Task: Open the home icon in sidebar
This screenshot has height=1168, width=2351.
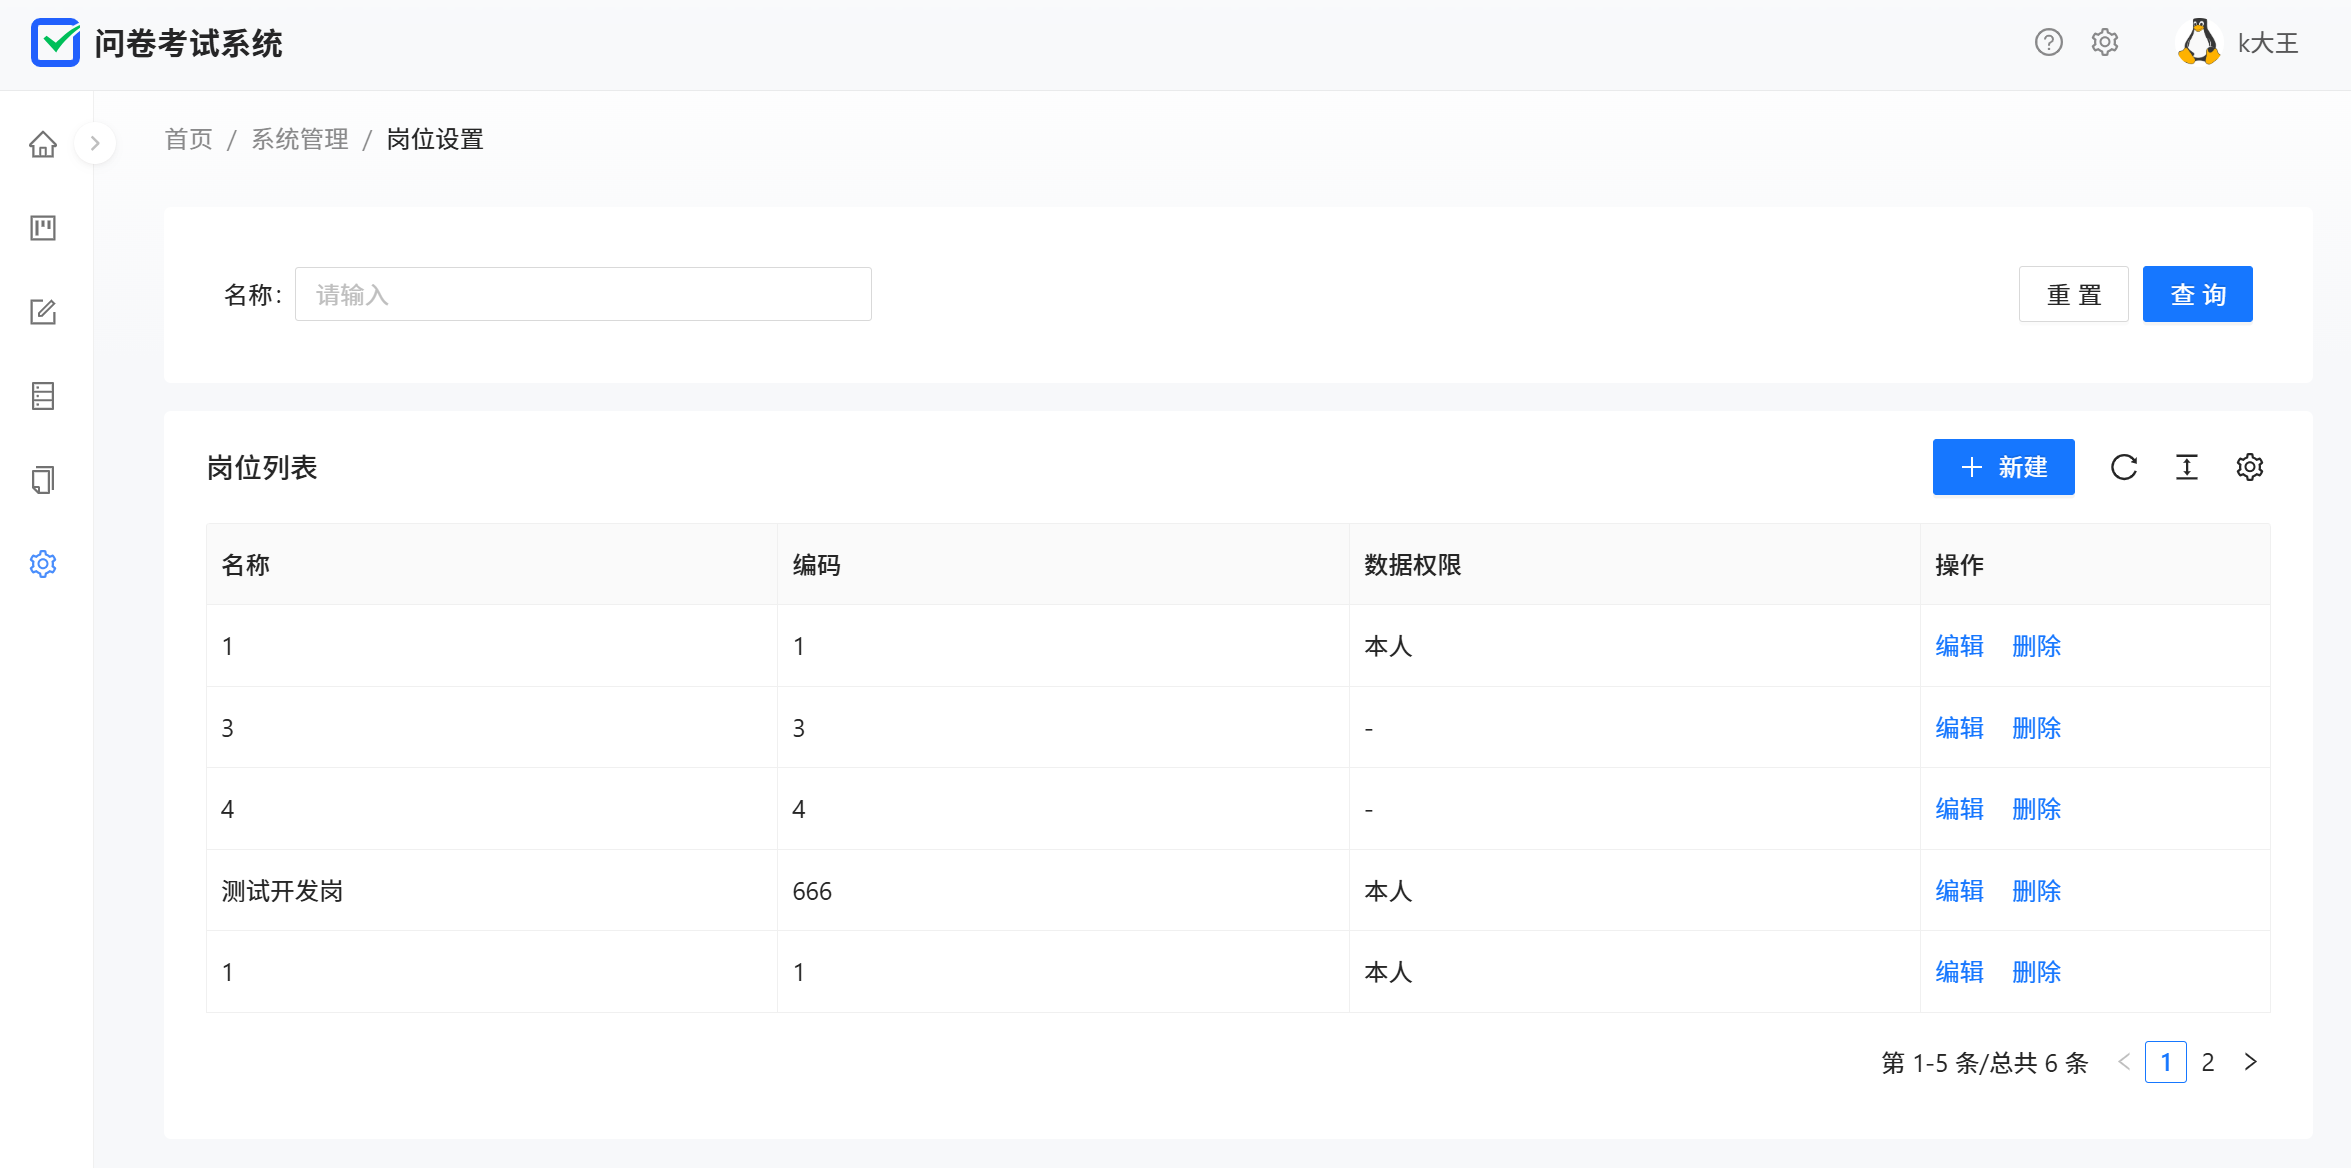Action: [43, 145]
